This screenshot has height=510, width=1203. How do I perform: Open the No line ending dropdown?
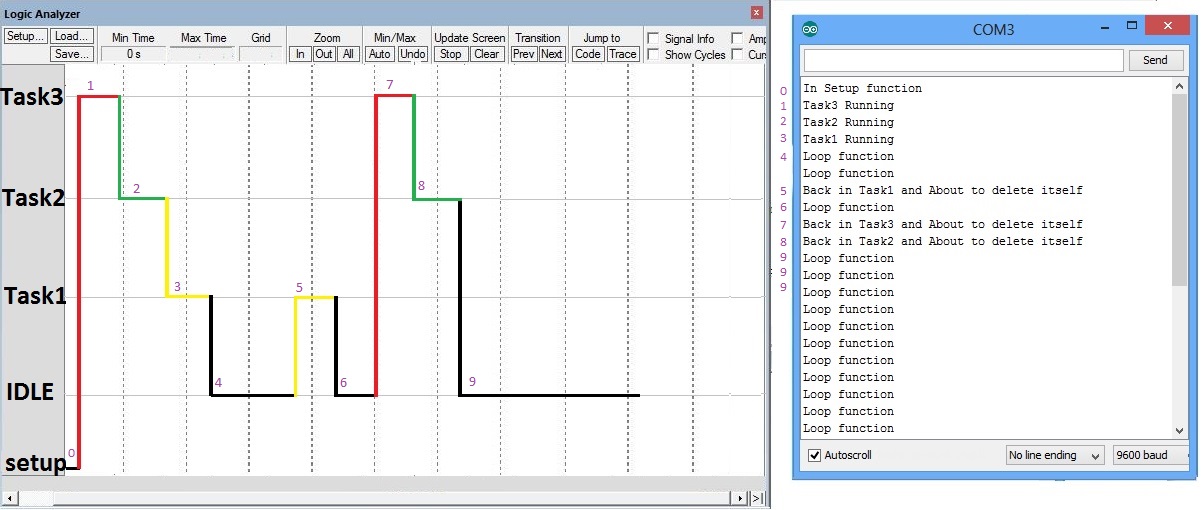pyautogui.click(x=1054, y=456)
